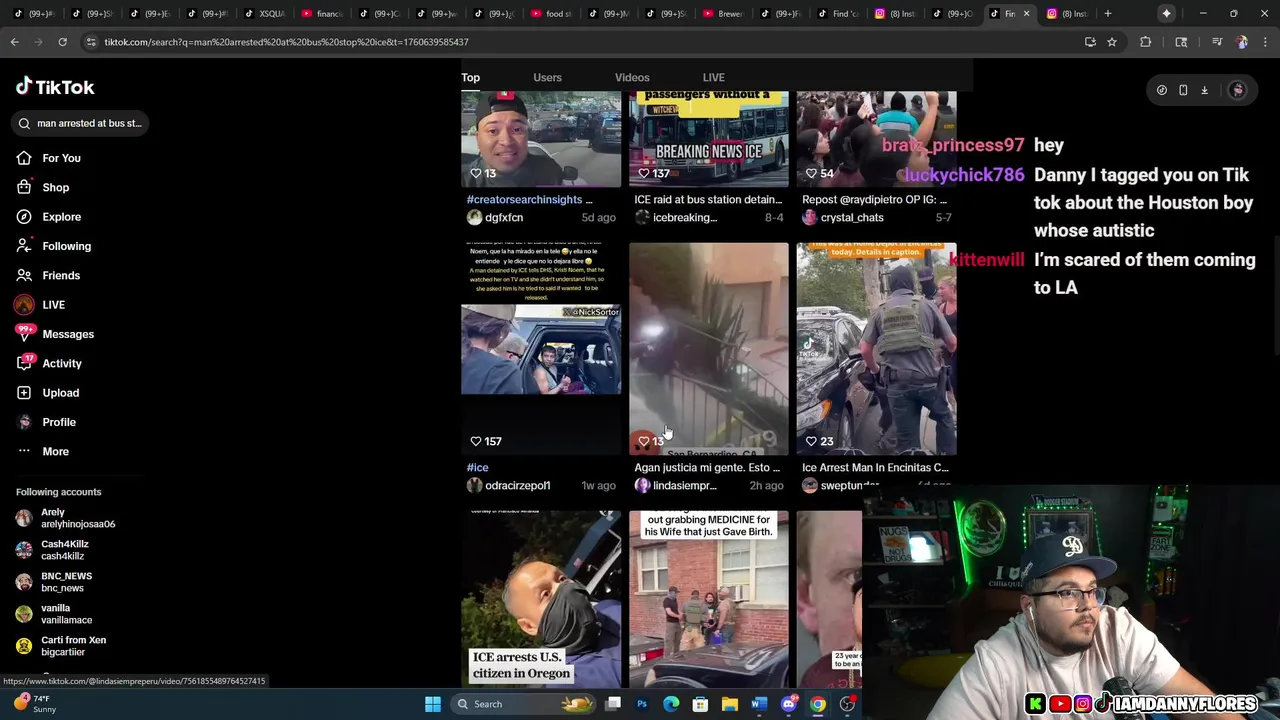This screenshot has height=720, width=1280.
Task: Open Microsoft Edge from the taskbar
Action: (671, 704)
